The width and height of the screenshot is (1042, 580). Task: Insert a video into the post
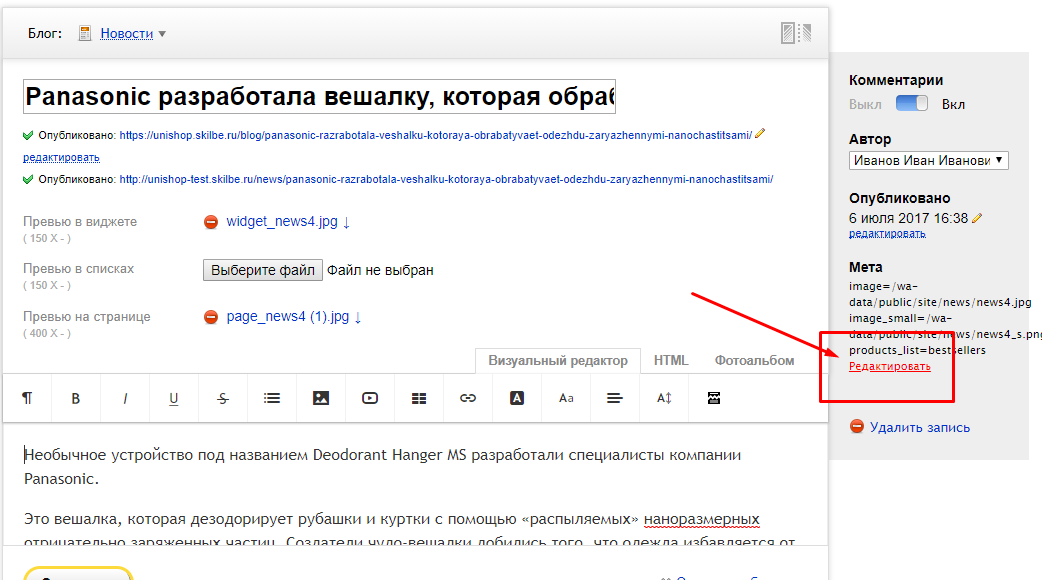click(370, 398)
